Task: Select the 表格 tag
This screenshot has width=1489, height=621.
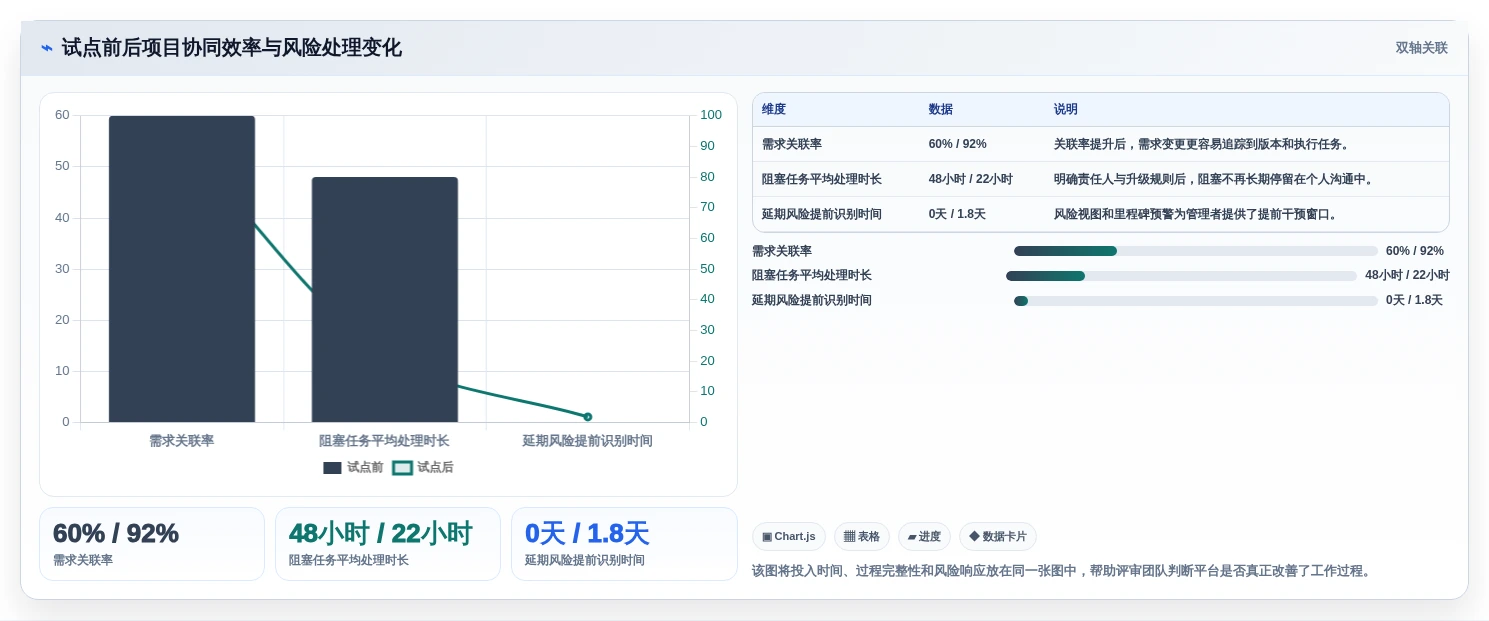Action: point(862,537)
